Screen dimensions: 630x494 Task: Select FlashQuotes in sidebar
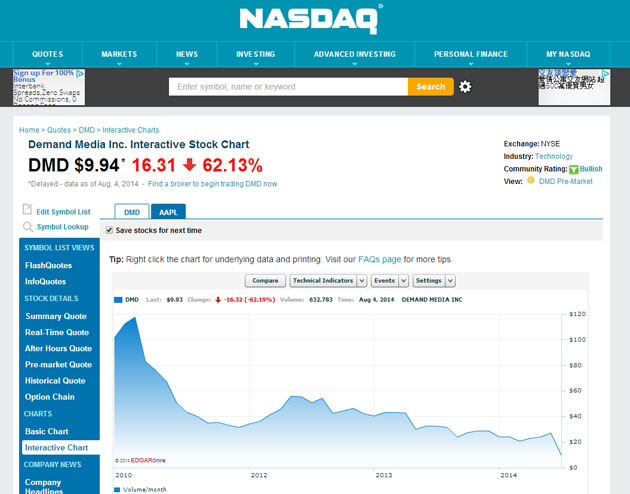48,265
